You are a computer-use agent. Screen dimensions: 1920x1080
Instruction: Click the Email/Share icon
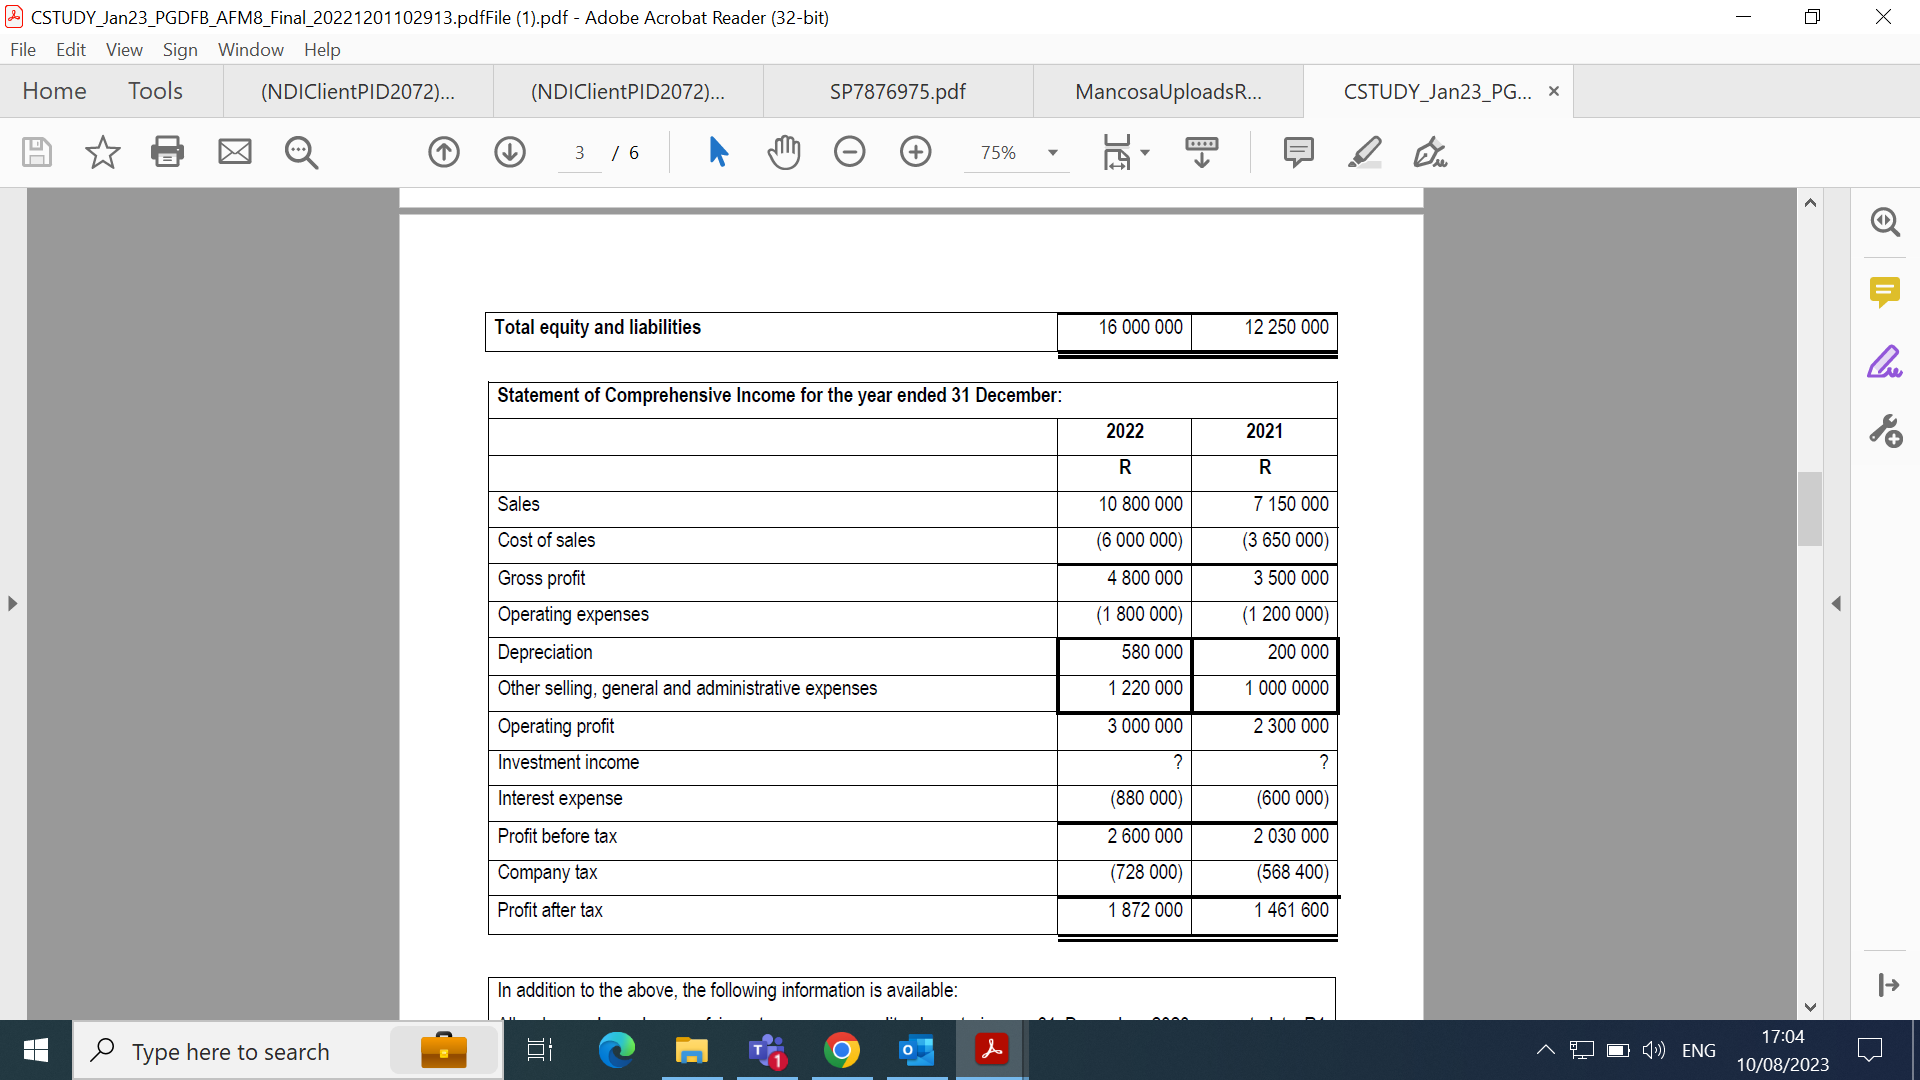click(x=233, y=150)
